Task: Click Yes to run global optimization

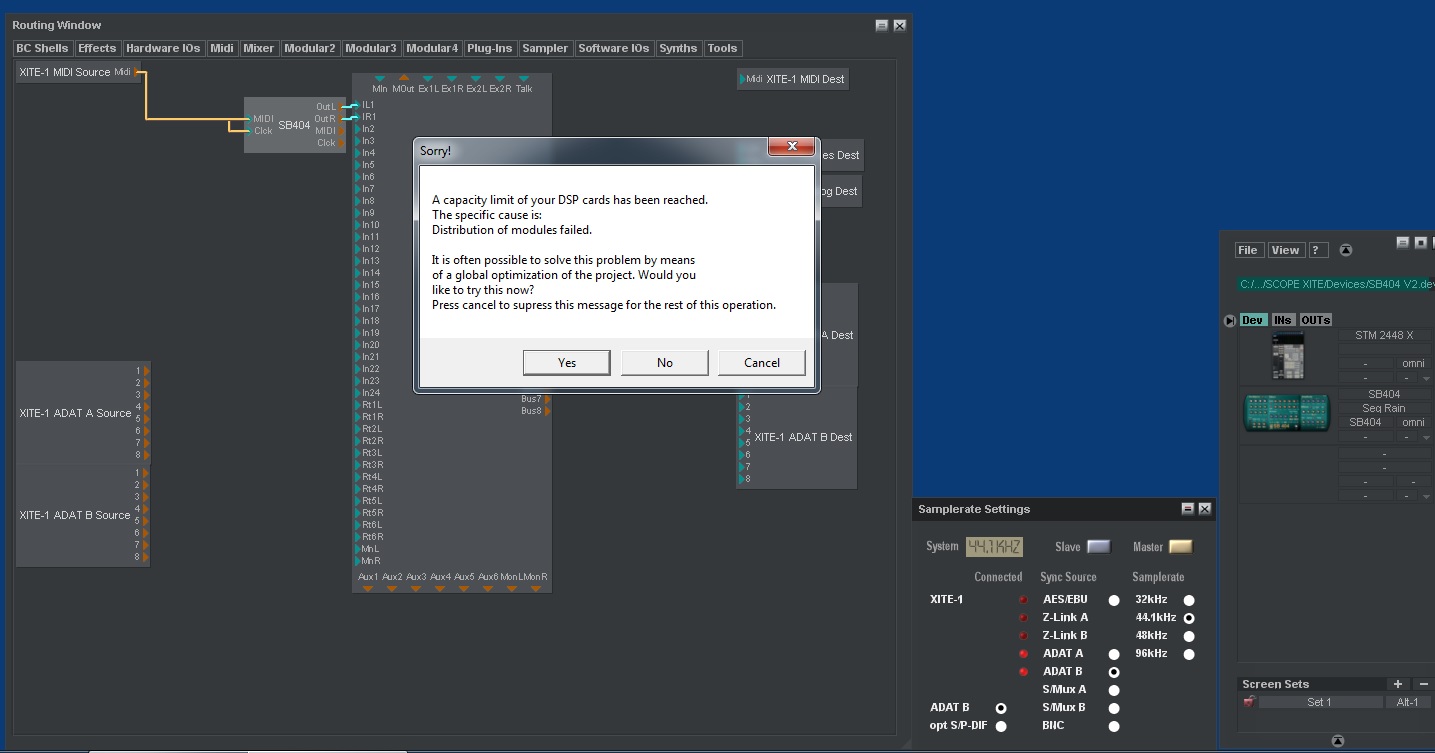Action: pyautogui.click(x=566, y=363)
